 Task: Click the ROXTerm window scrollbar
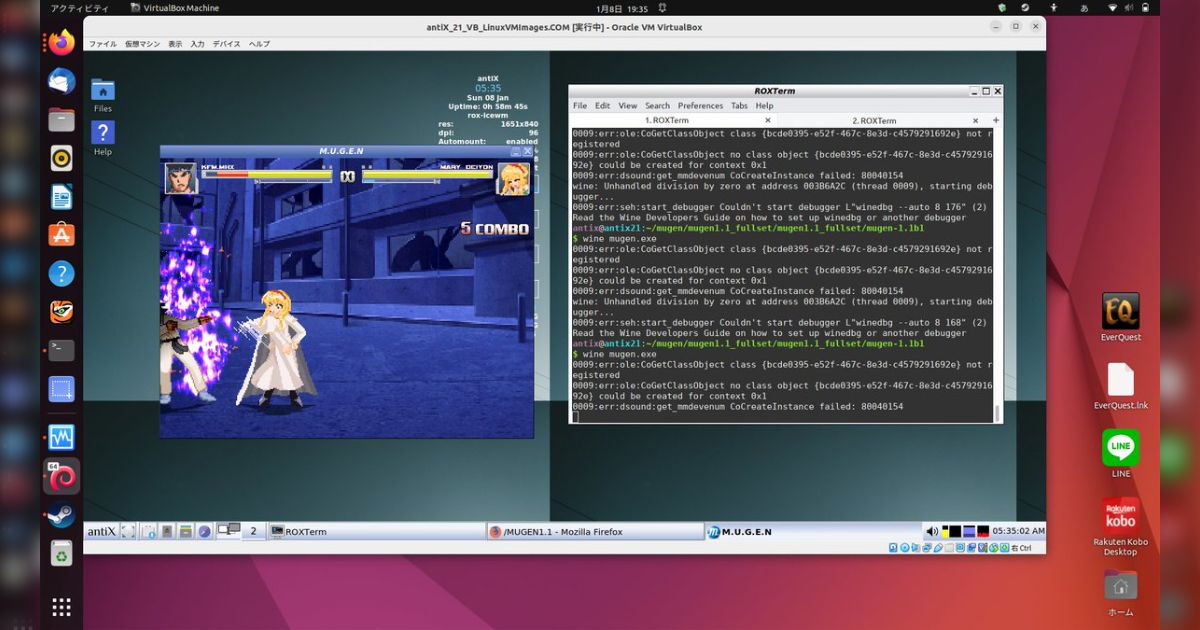pos(995,270)
